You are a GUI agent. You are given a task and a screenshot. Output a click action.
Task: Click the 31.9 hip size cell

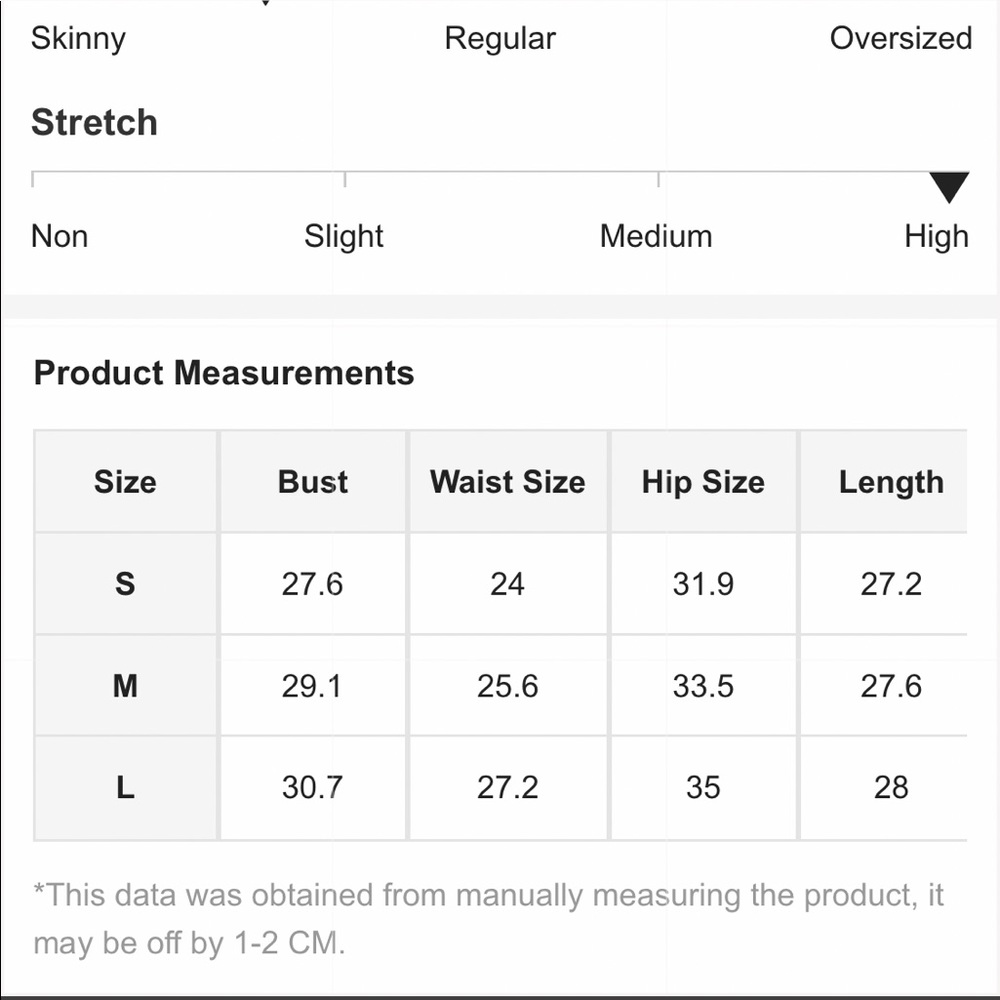[703, 584]
